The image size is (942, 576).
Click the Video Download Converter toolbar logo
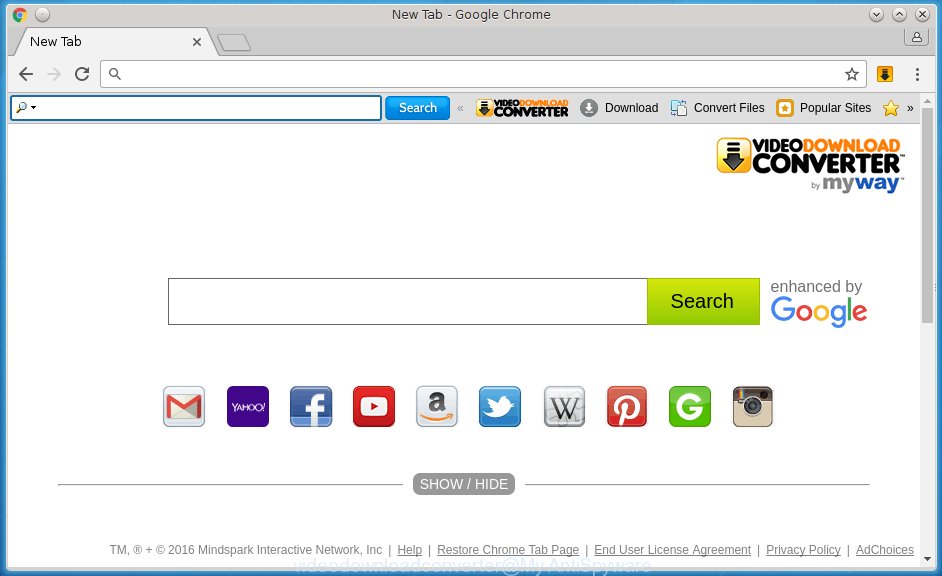522,108
